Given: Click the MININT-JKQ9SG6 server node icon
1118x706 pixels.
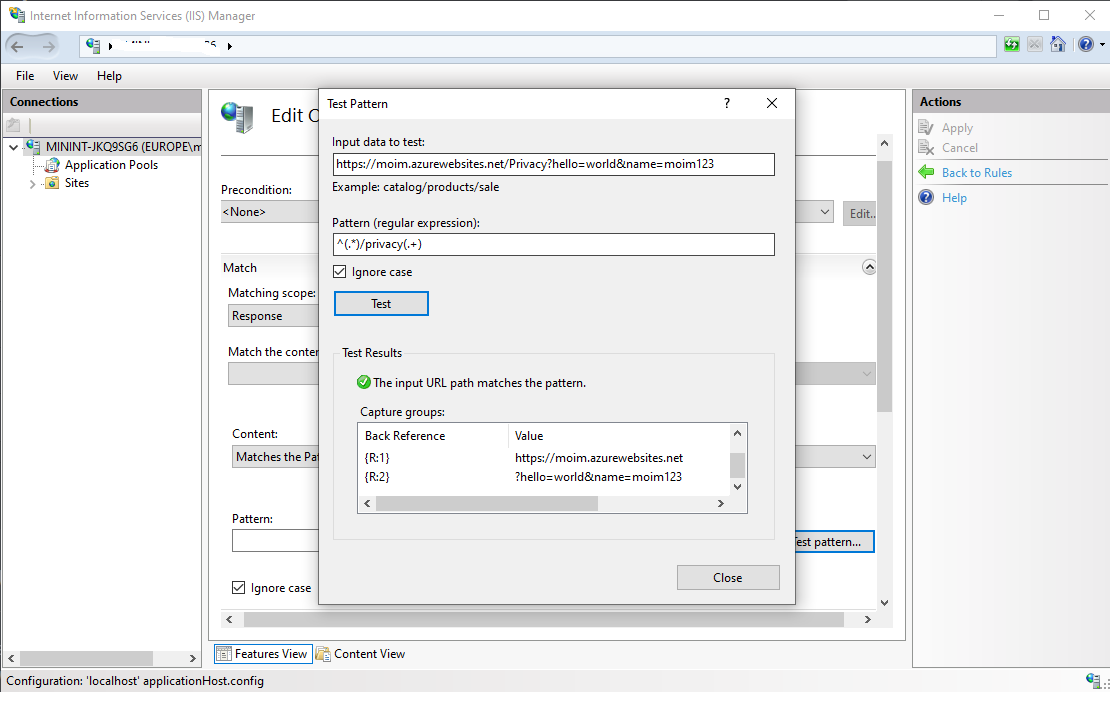Looking at the screenshot, I should point(33,147).
